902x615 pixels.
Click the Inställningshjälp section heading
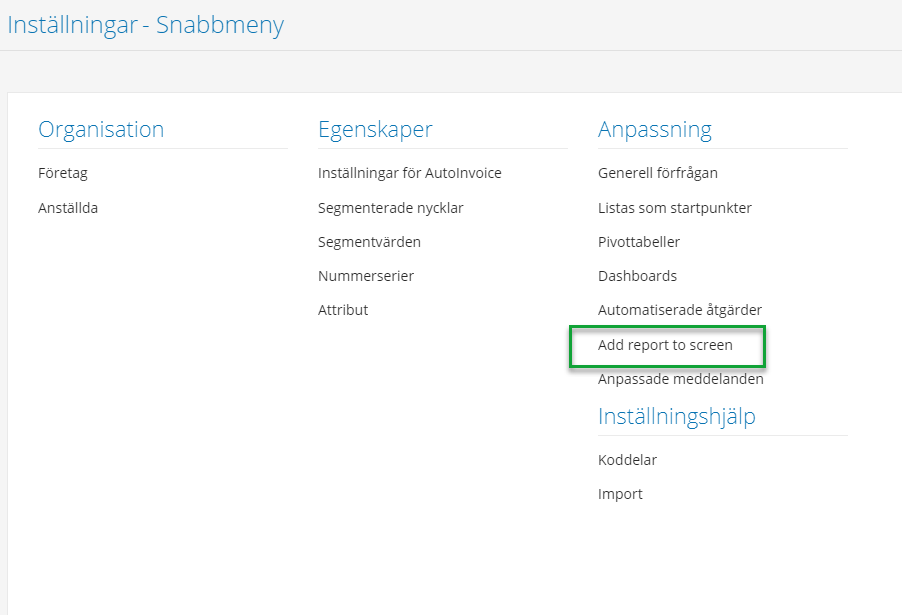pos(676,416)
